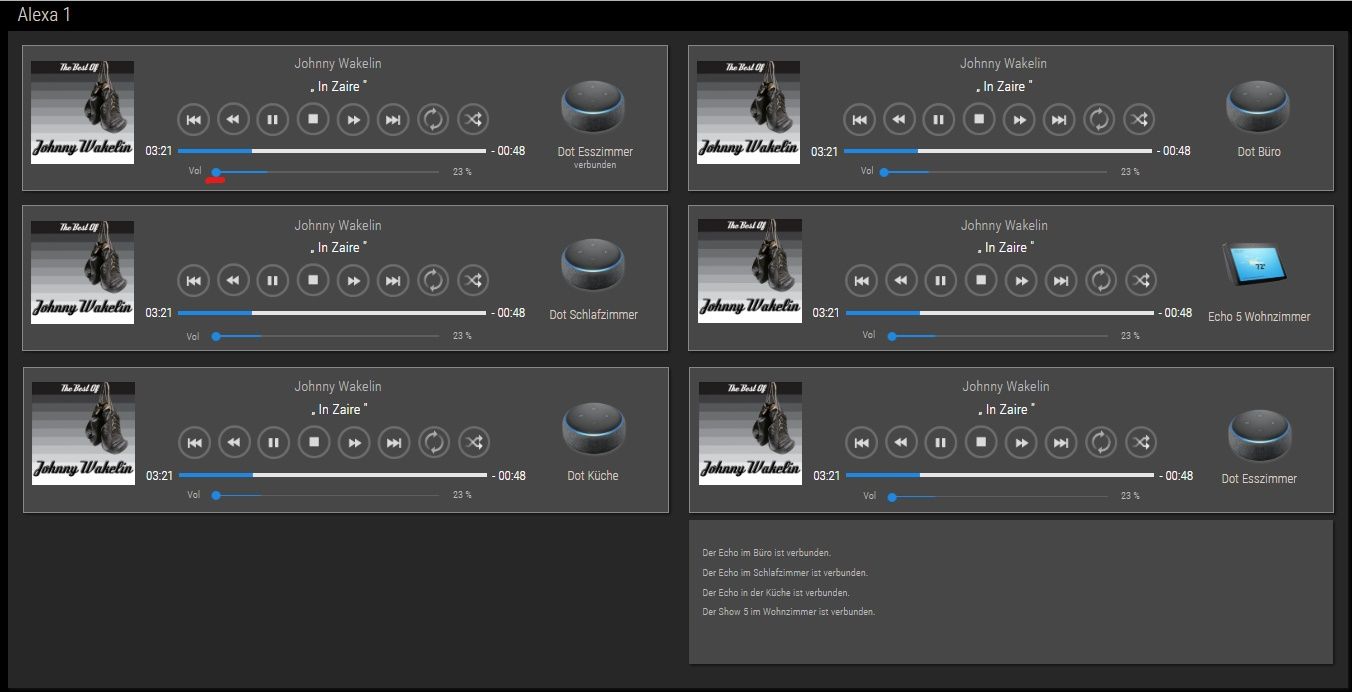Click the volume slider of Dot Küche
Viewport: 1352px width, 692px height.
pyautogui.click(x=325, y=495)
